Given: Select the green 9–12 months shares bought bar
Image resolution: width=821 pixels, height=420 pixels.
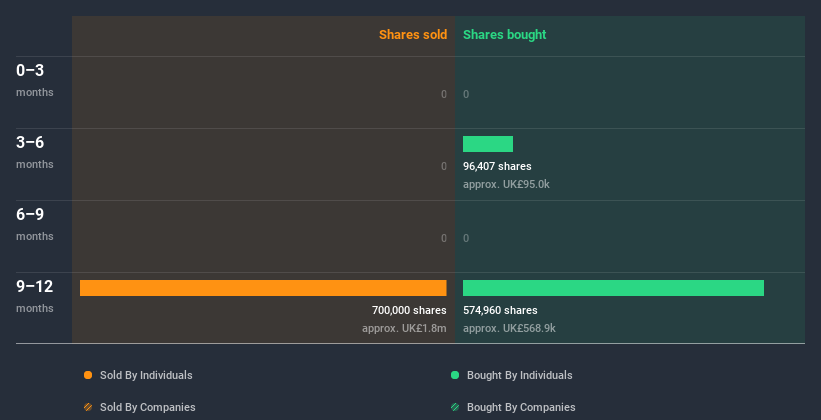Looking at the screenshot, I should (613, 288).
